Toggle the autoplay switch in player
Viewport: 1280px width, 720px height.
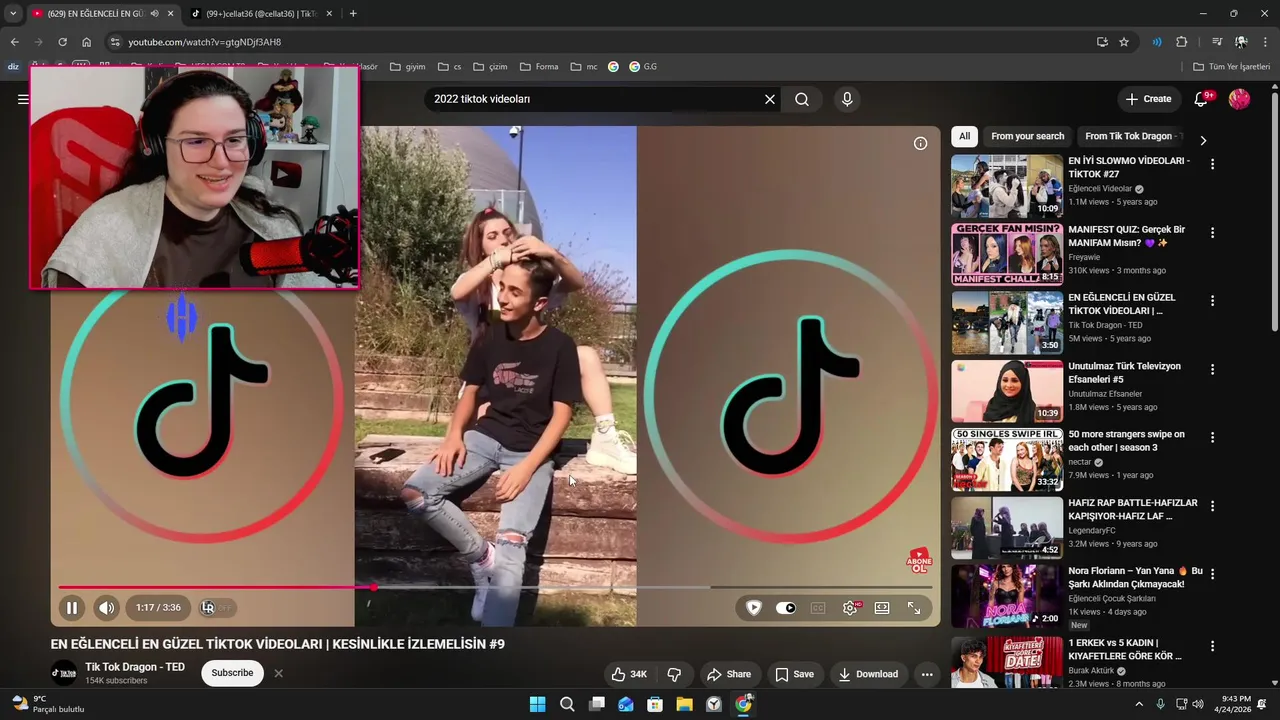(x=786, y=607)
